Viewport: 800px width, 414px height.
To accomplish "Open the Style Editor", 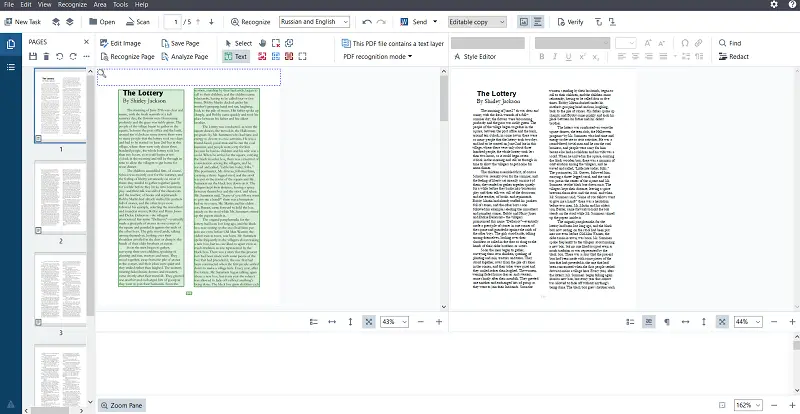I will (474, 57).
